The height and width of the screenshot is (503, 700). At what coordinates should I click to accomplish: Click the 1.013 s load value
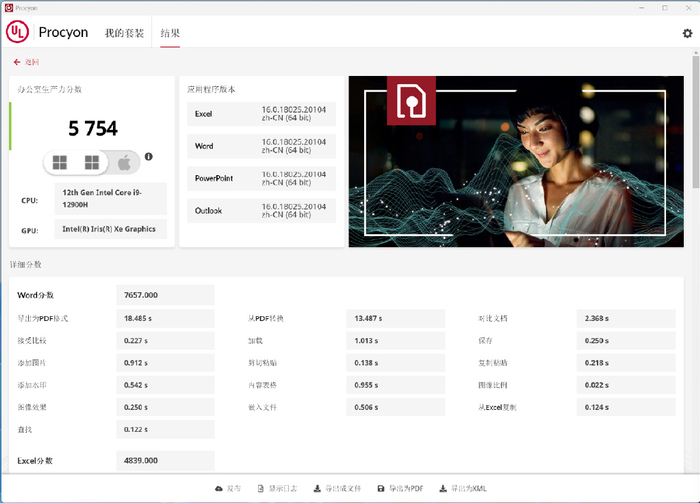[396, 341]
